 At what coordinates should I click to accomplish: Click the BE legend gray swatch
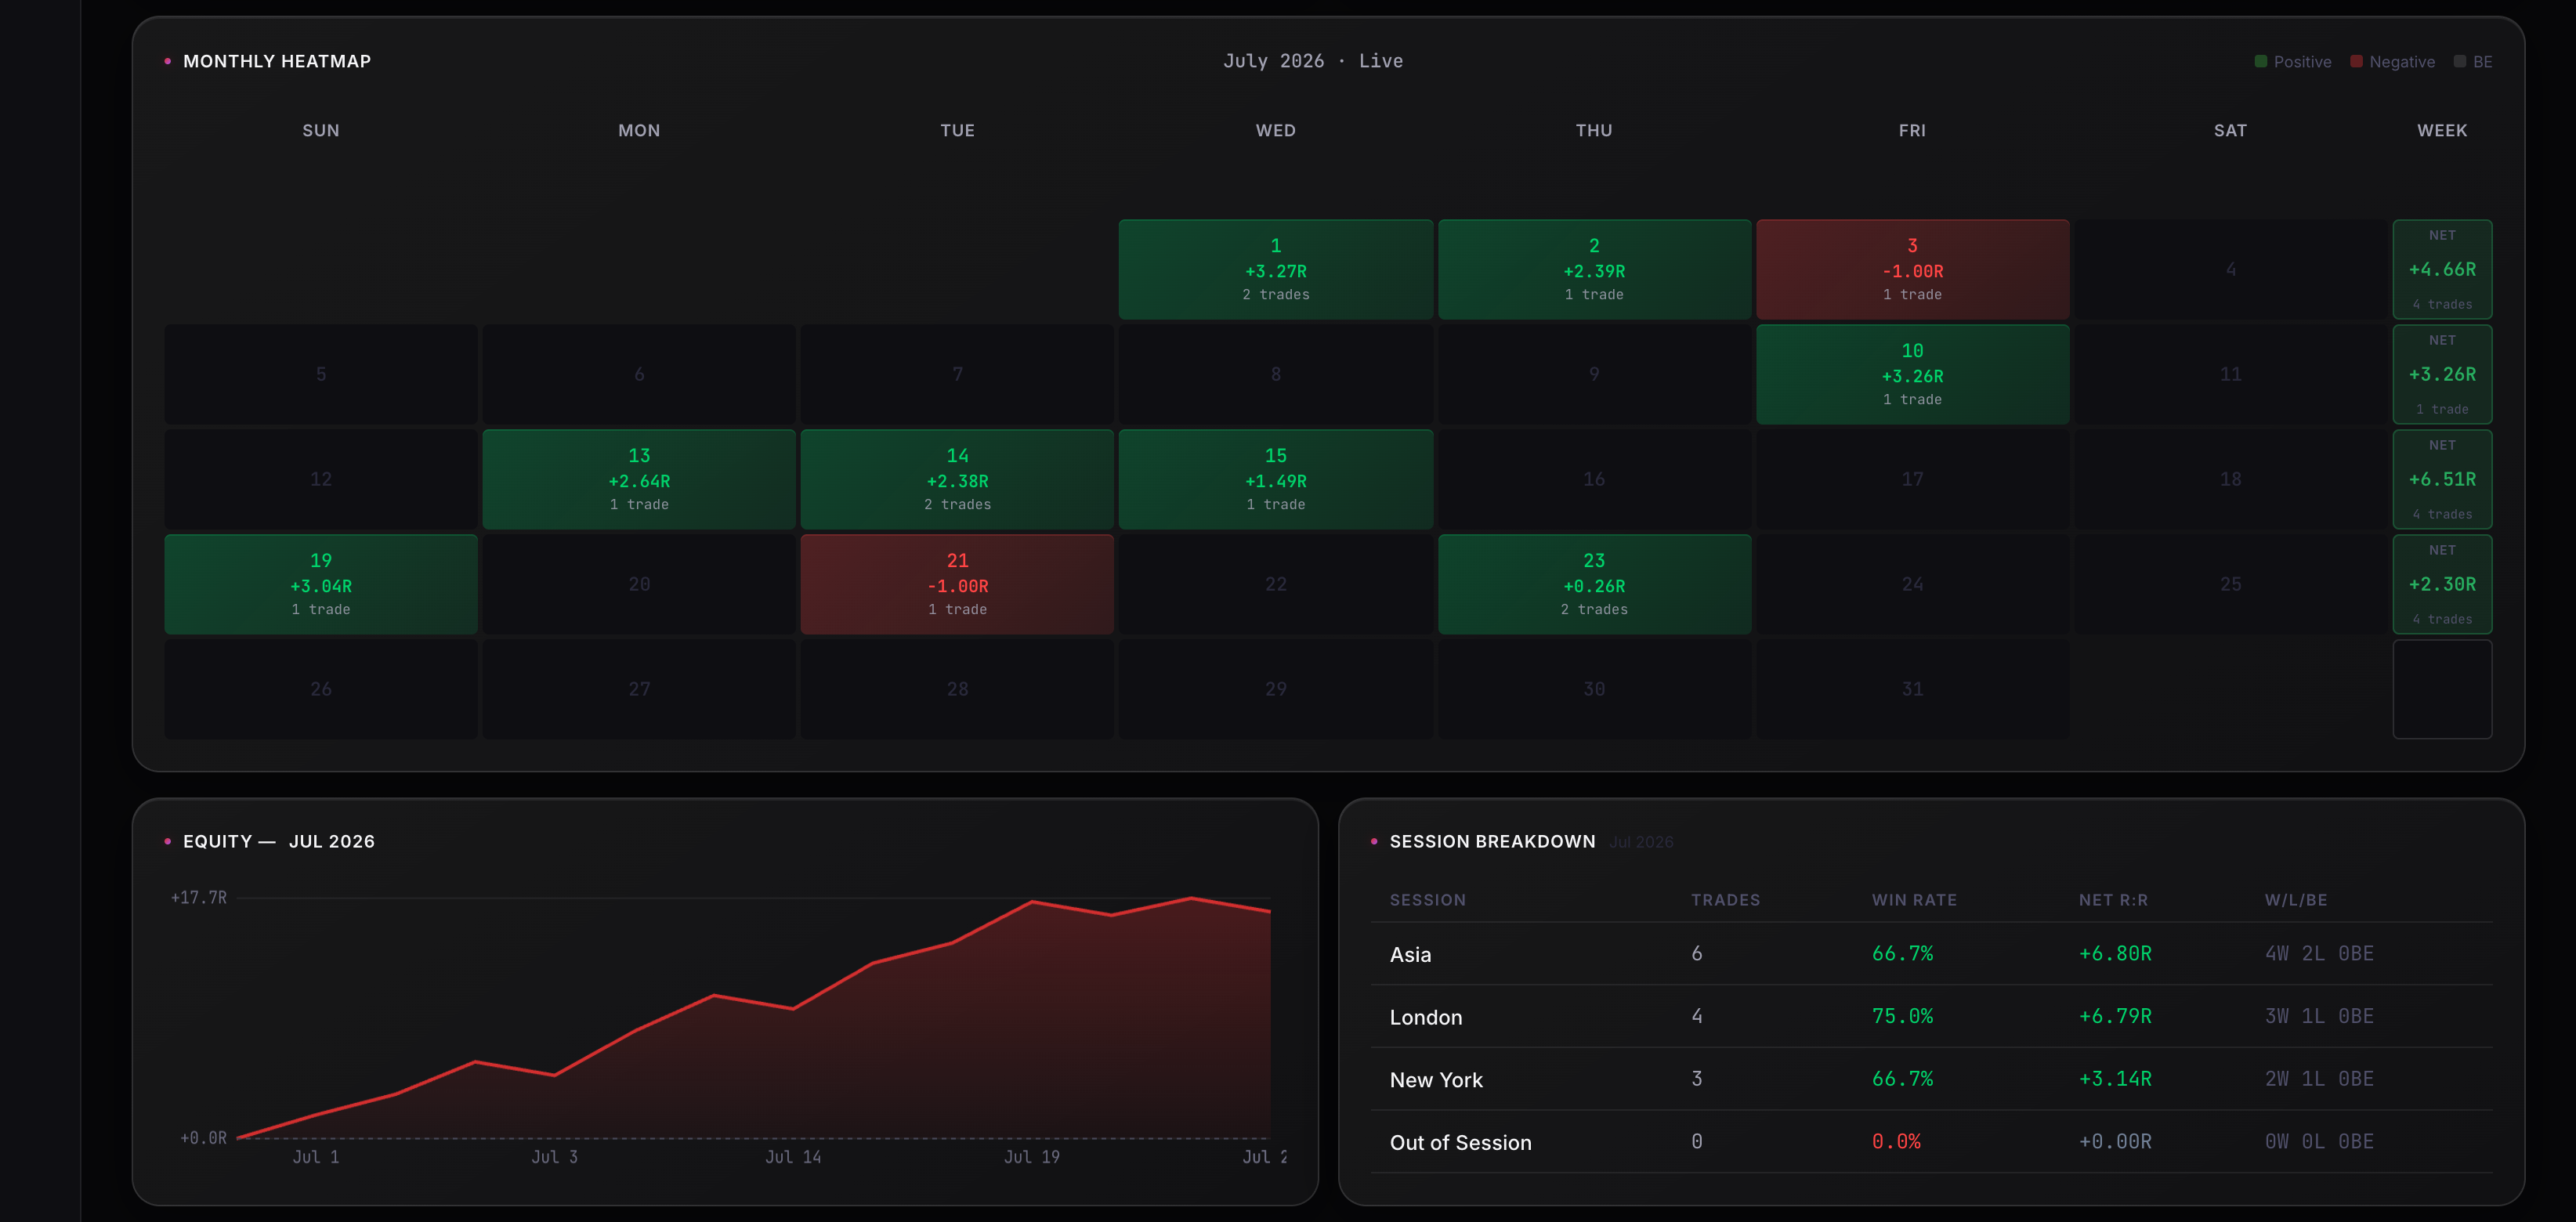point(2459,62)
